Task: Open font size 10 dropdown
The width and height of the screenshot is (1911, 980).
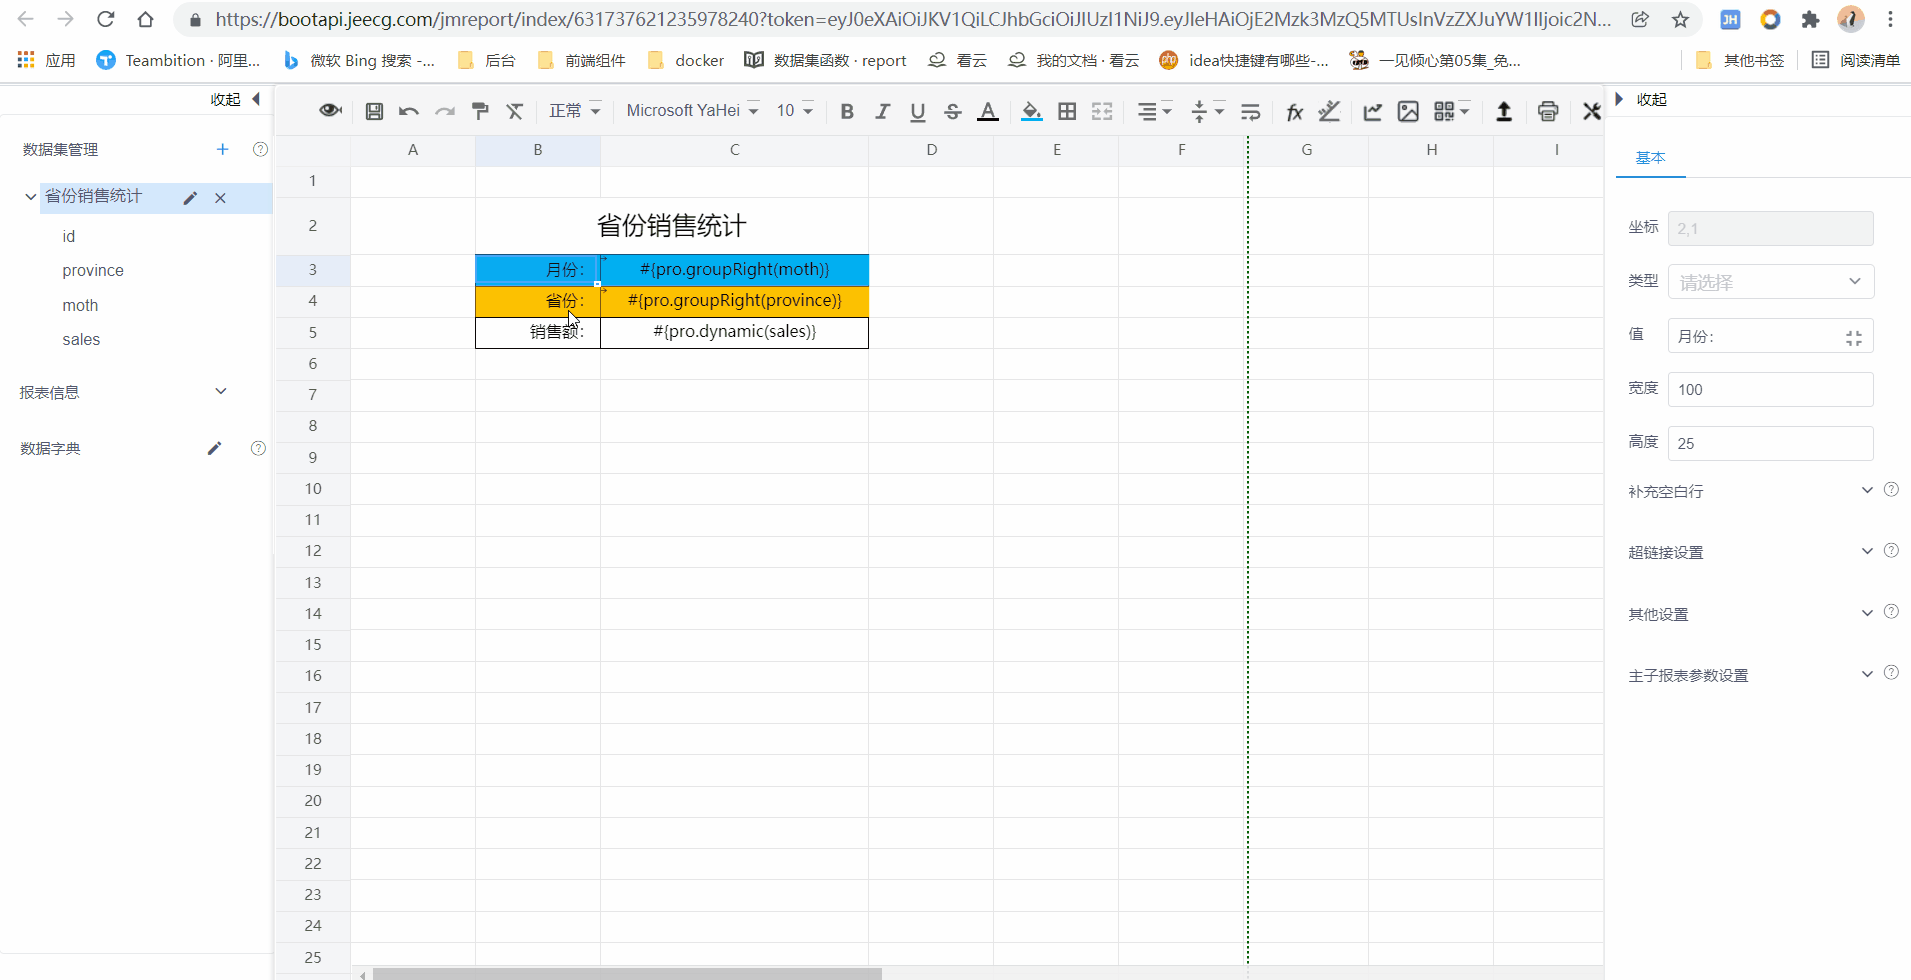Action: [x=795, y=110]
